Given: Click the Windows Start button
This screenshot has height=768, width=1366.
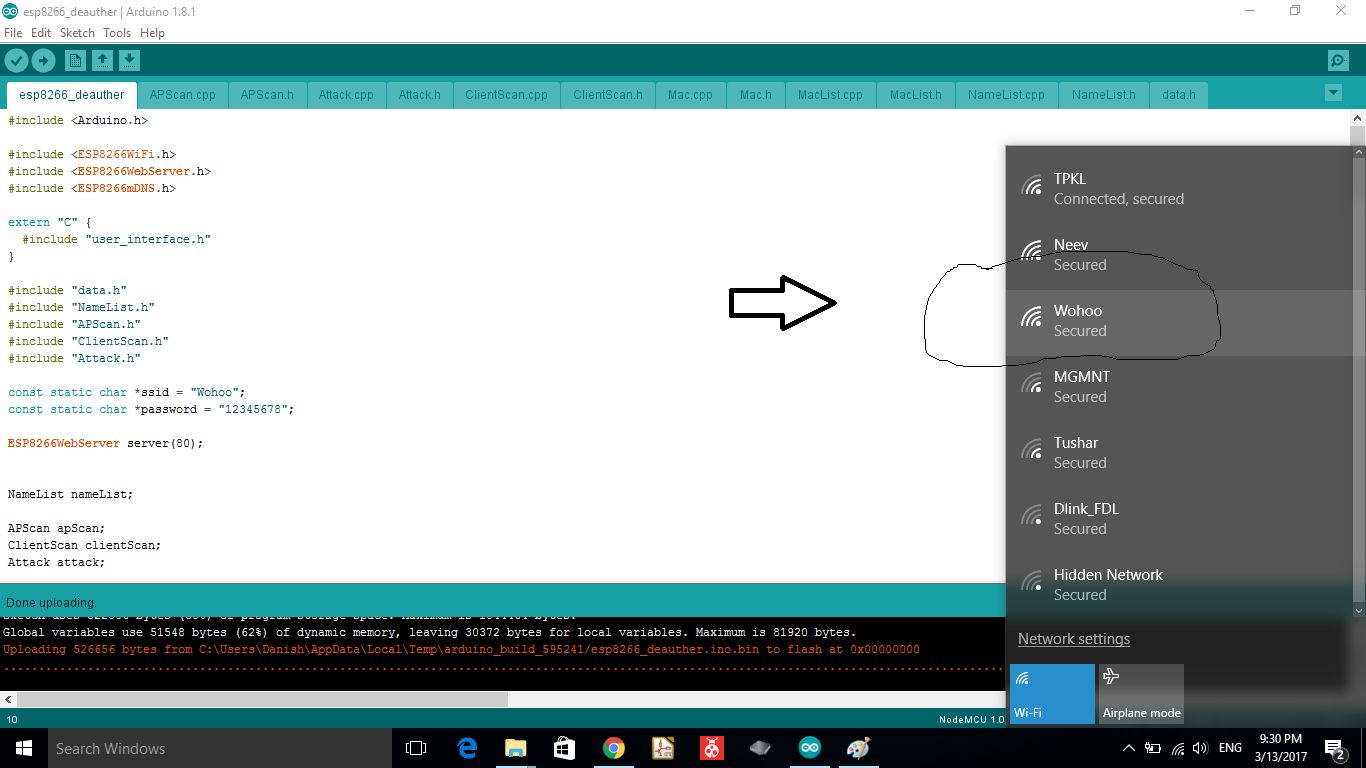Looking at the screenshot, I should pos(23,748).
